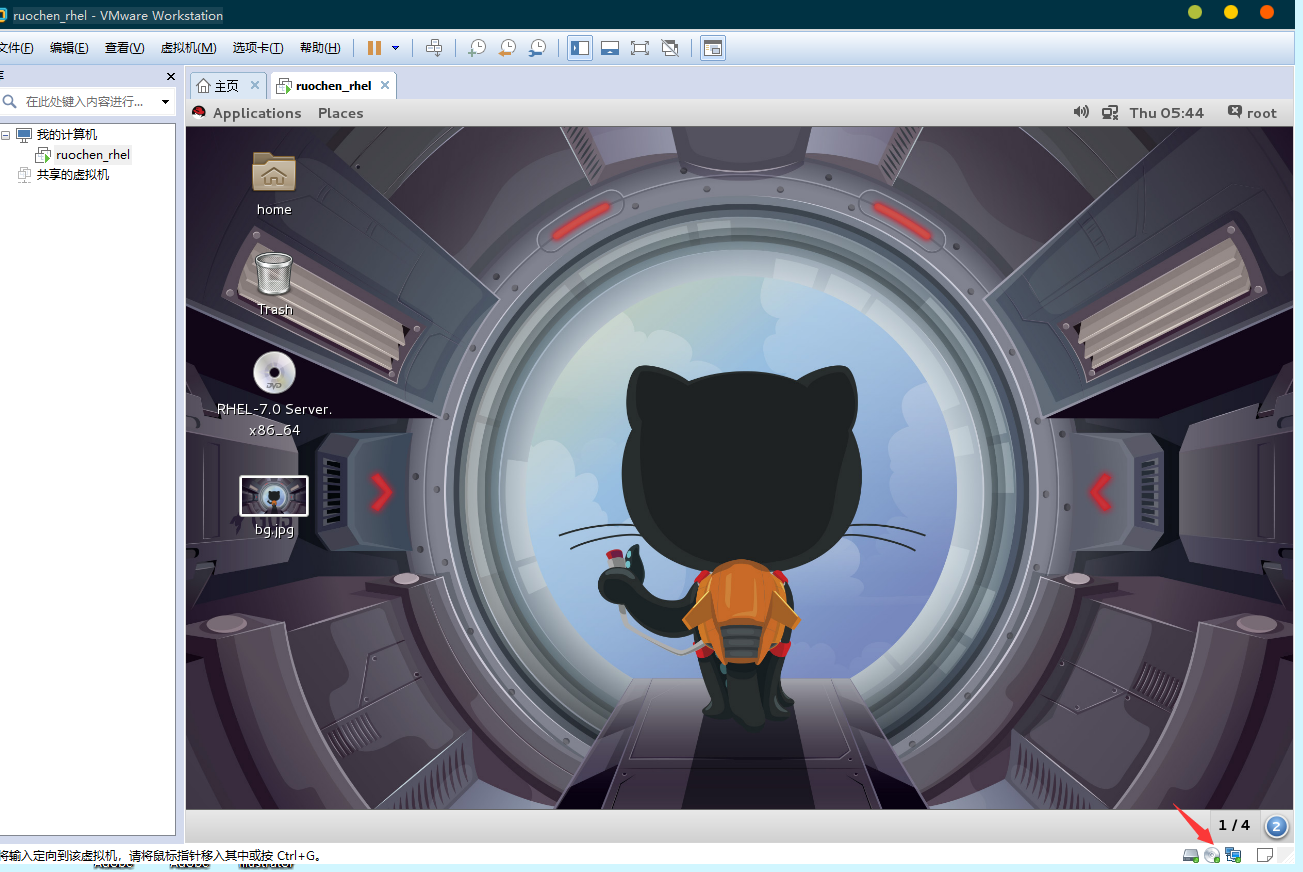Pause the virtual machine with the orange pause button
The width and height of the screenshot is (1303, 872).
374,48
